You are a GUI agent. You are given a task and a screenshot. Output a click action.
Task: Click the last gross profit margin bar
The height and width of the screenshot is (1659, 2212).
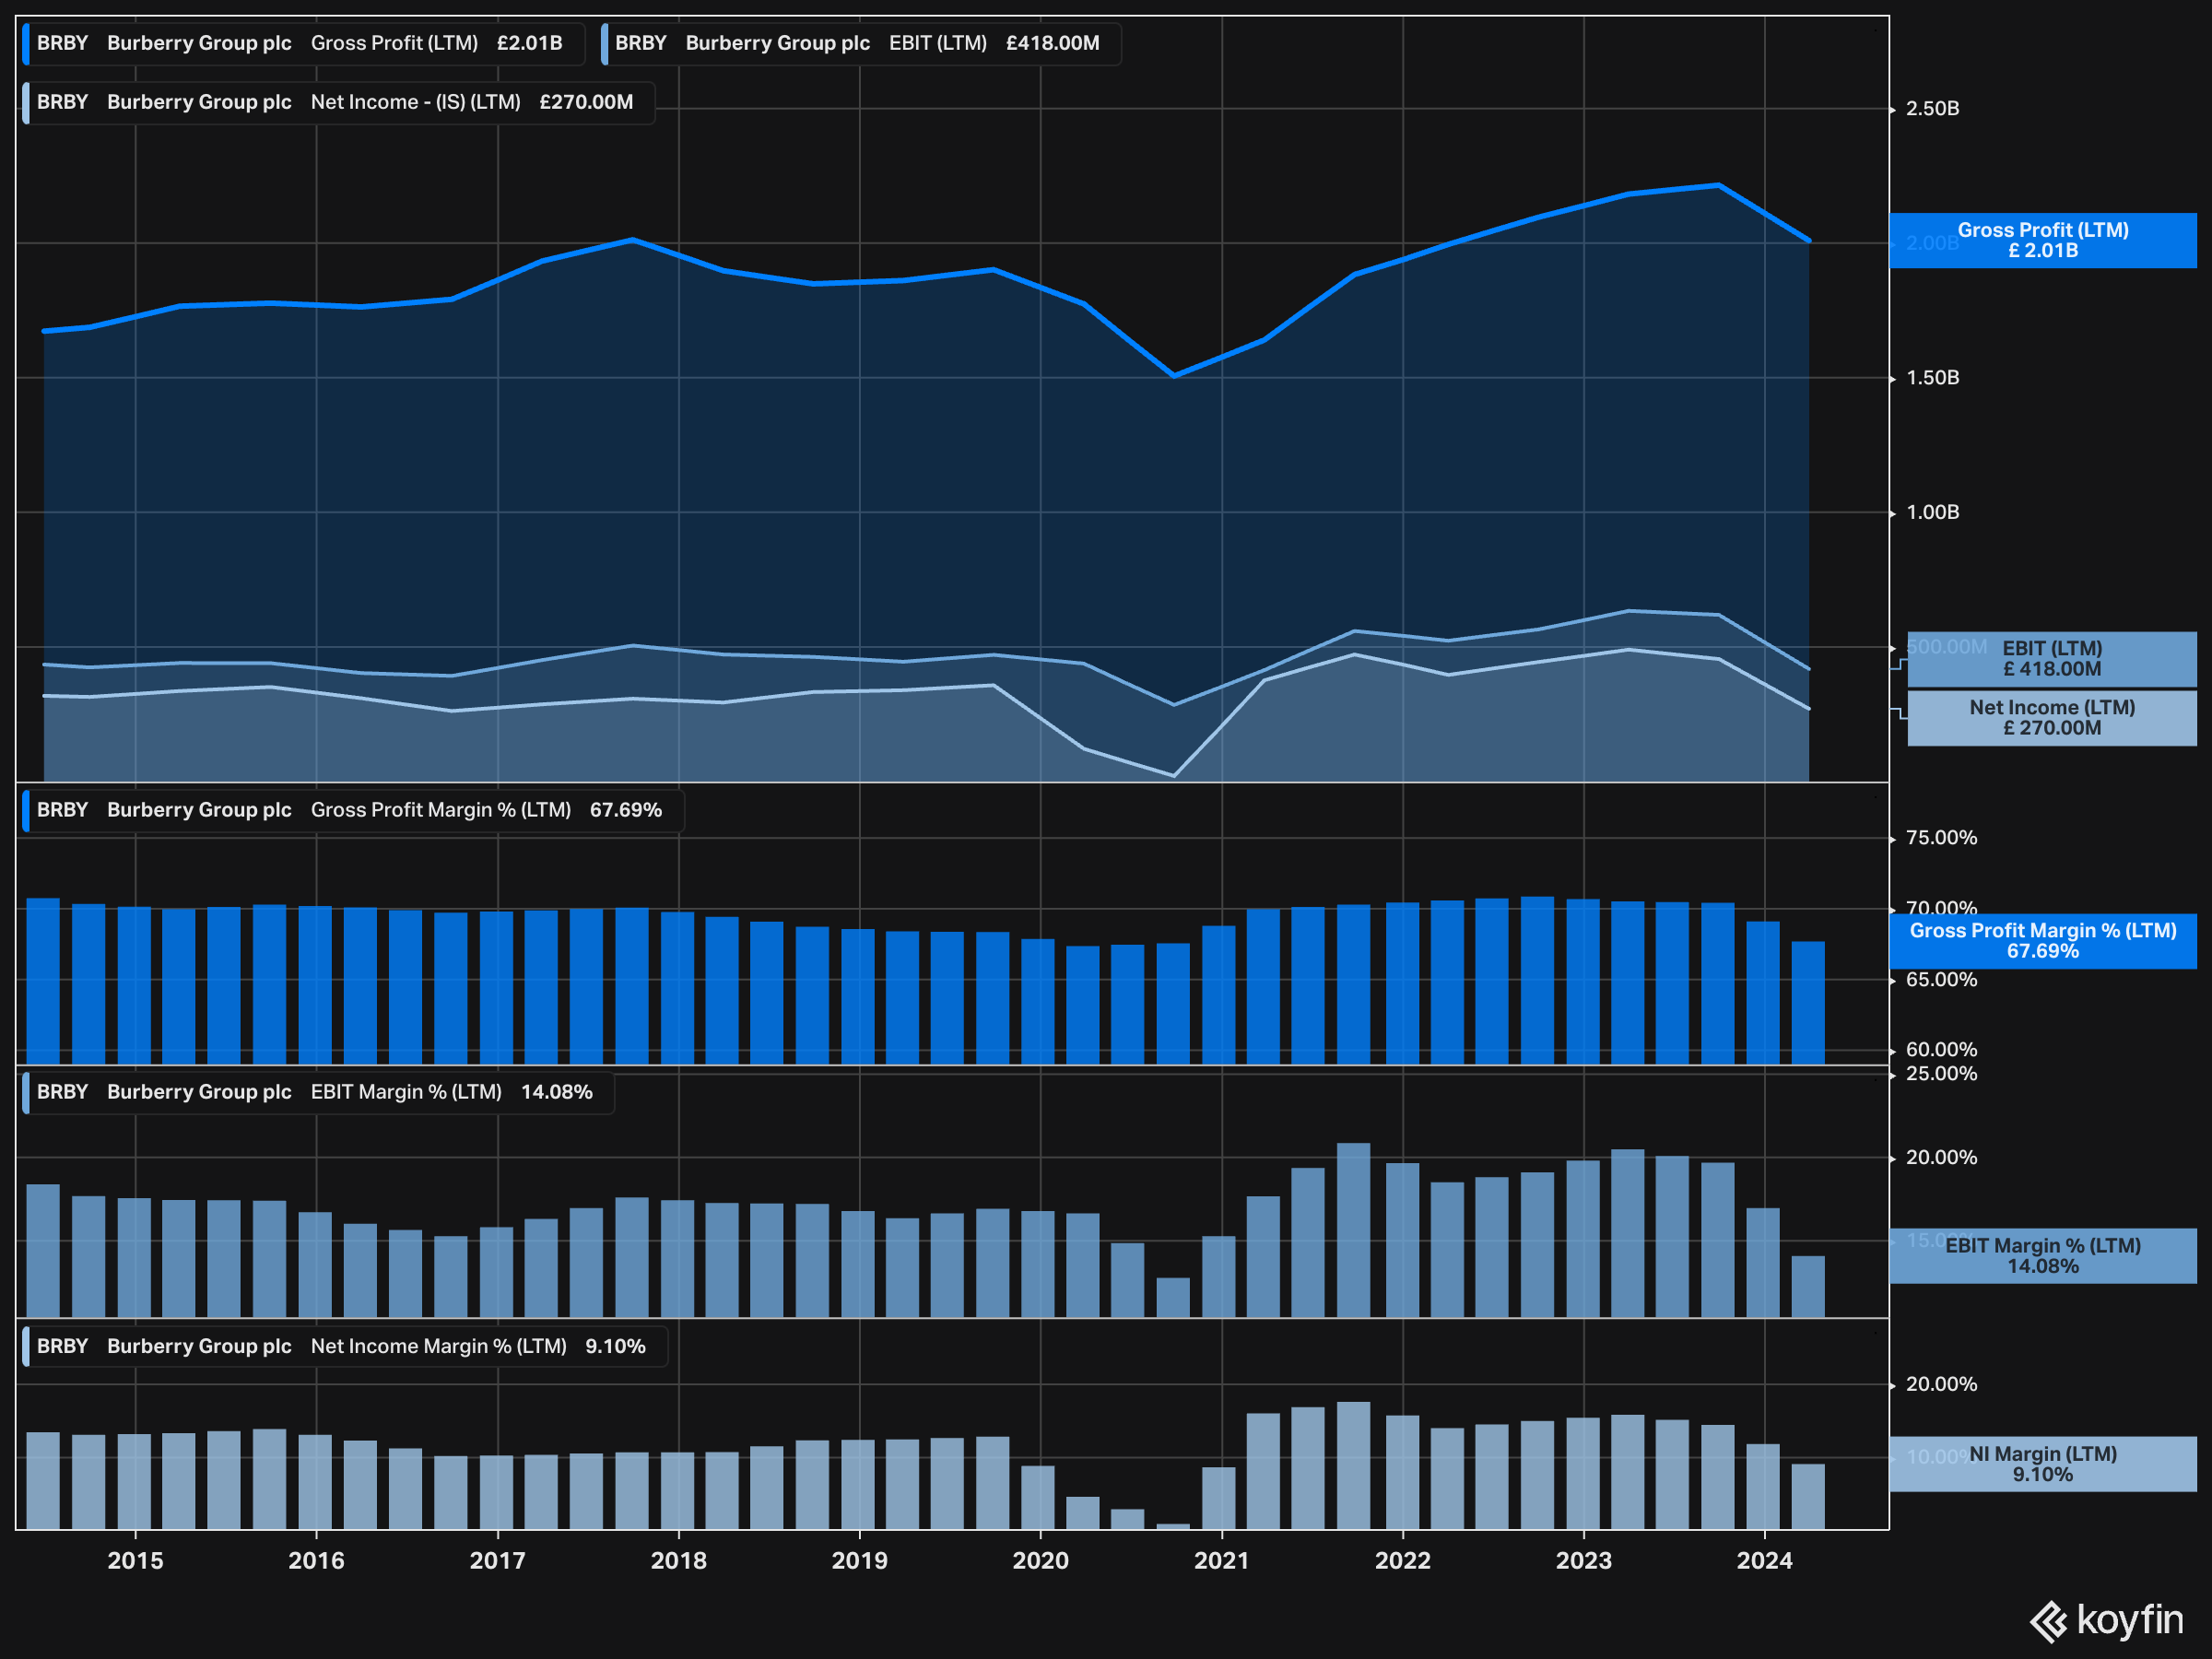pyautogui.click(x=1808, y=1002)
